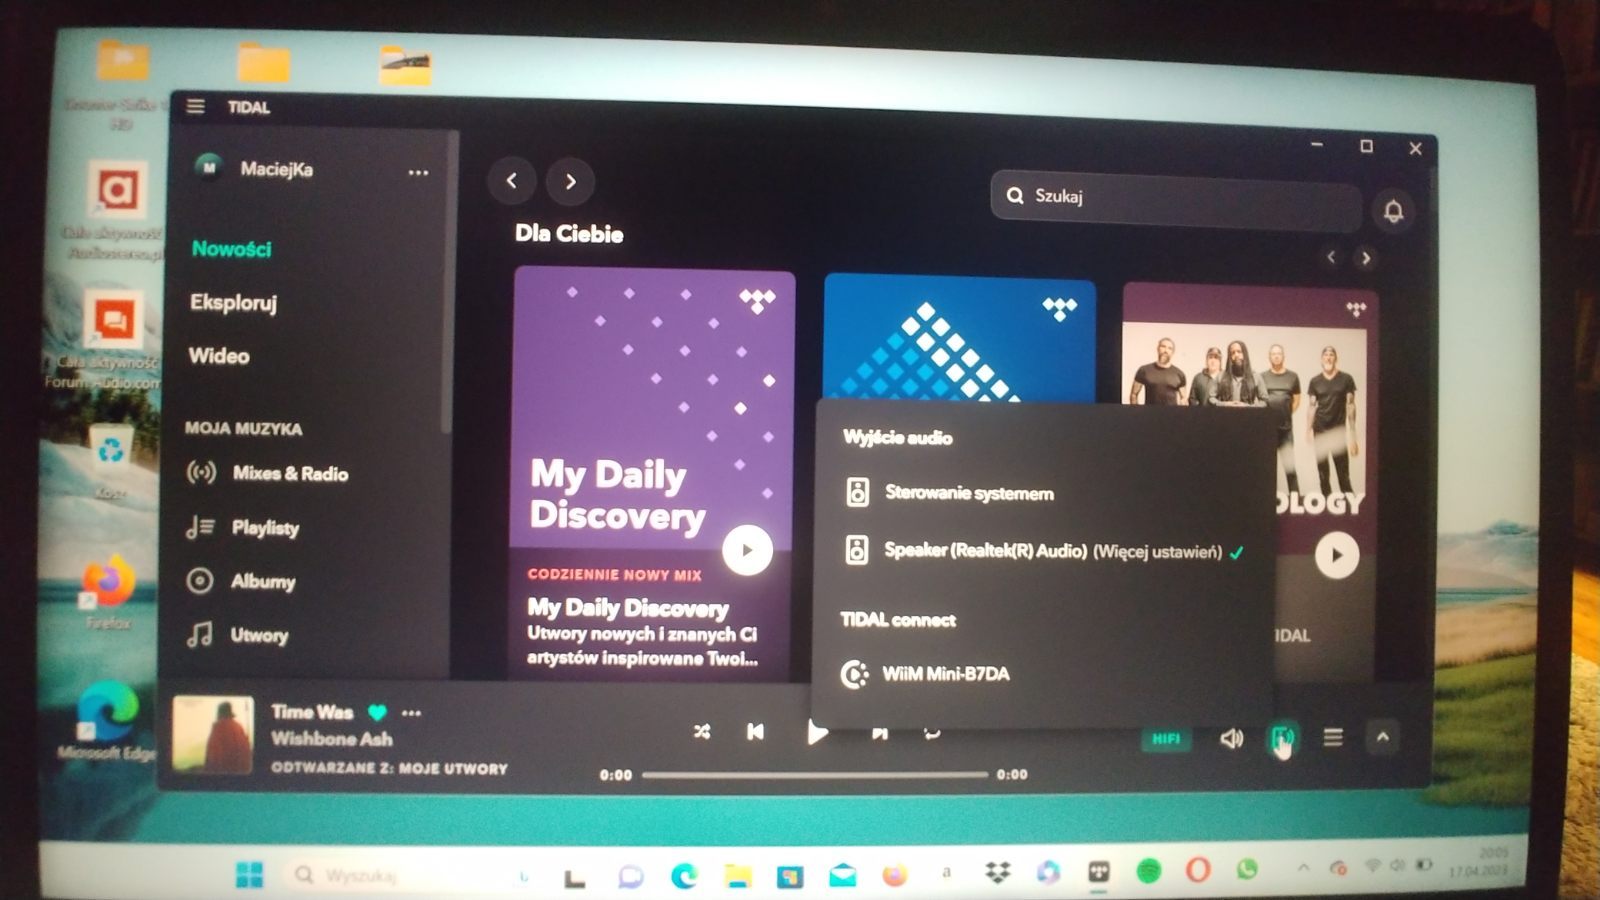Open the TIDAL hamburger menu
This screenshot has height=900, width=1600.
tap(195, 106)
